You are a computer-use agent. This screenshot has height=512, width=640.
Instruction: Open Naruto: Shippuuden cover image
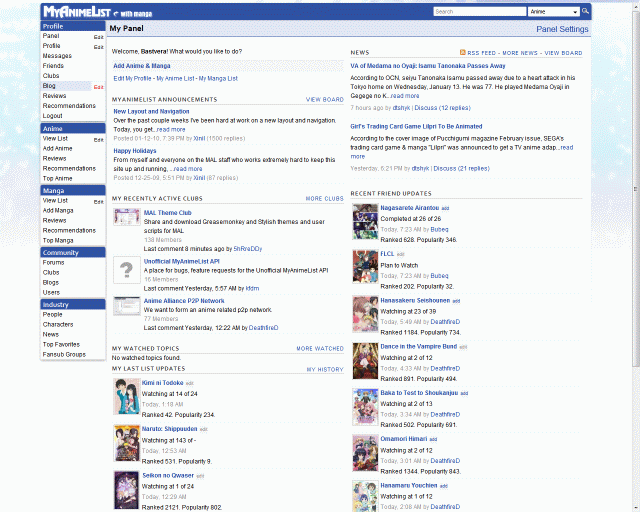point(127,443)
